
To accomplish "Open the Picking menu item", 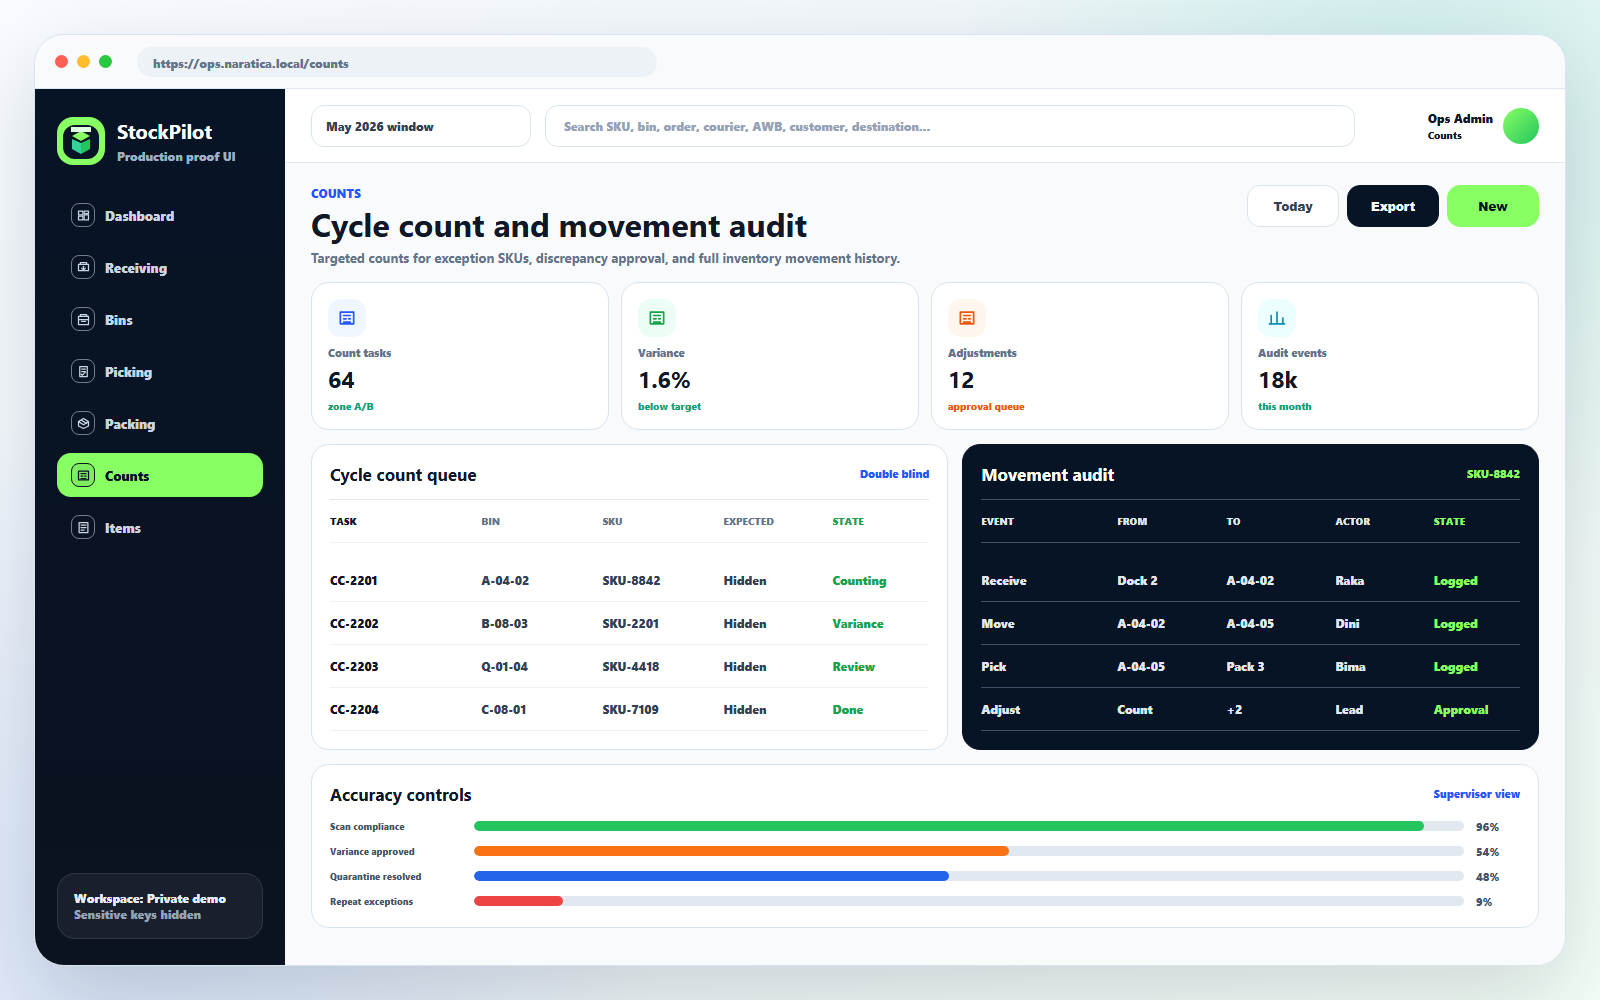I will pyautogui.click(x=160, y=371).
